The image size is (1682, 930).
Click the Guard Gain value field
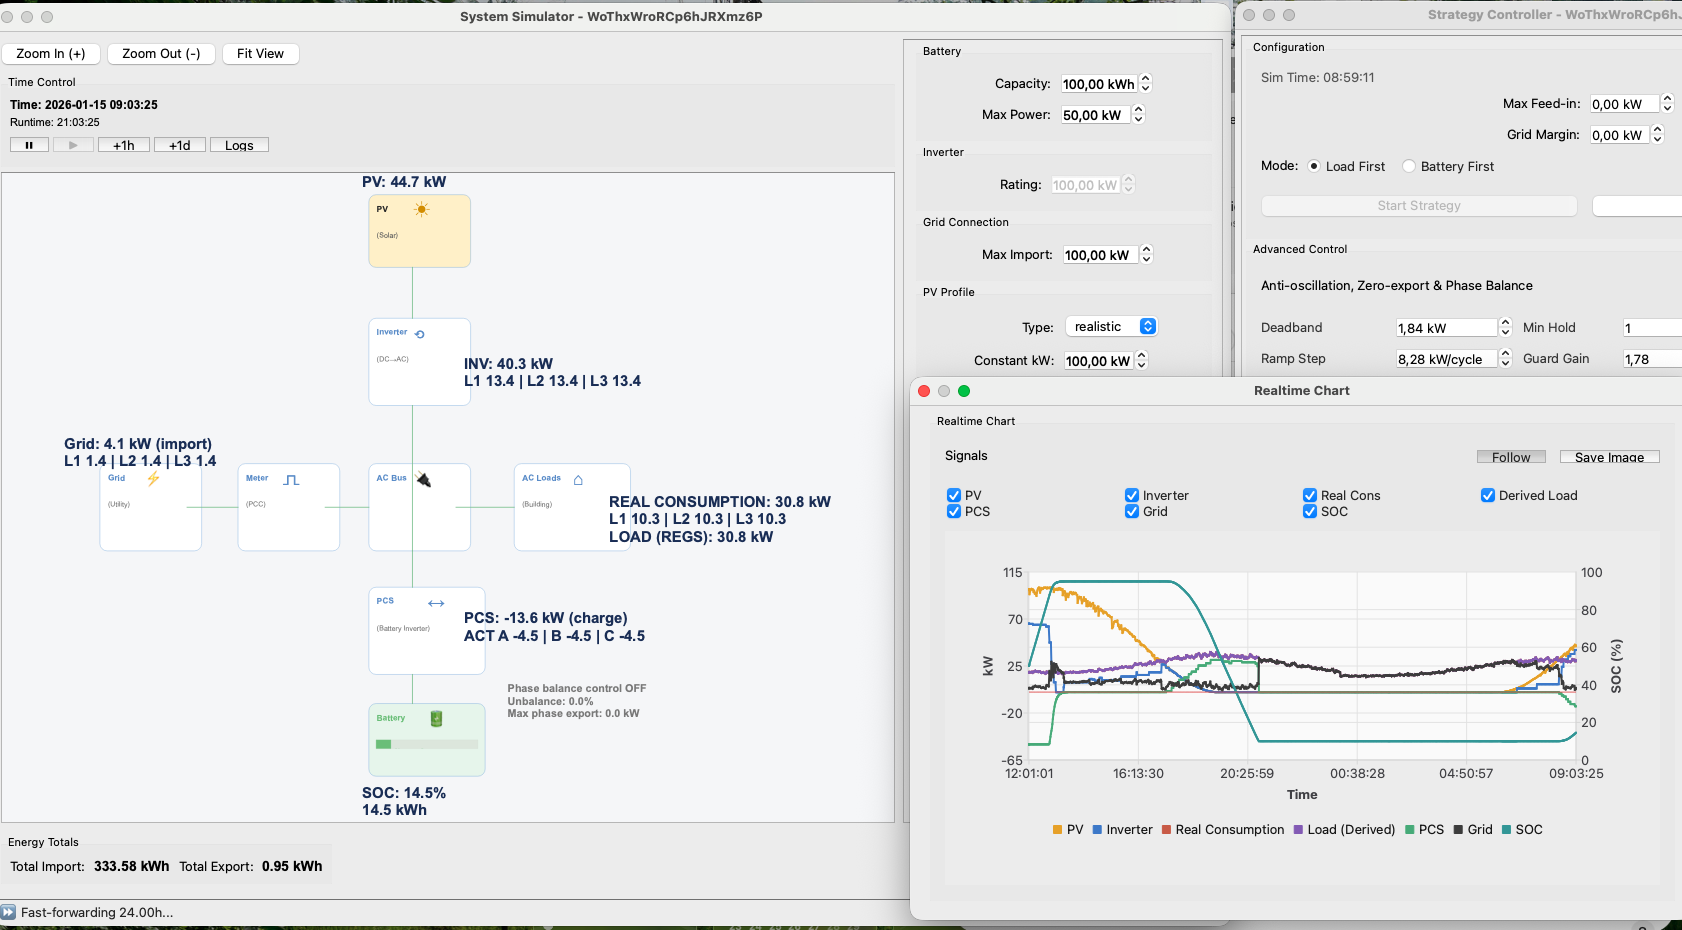[x=1651, y=359]
